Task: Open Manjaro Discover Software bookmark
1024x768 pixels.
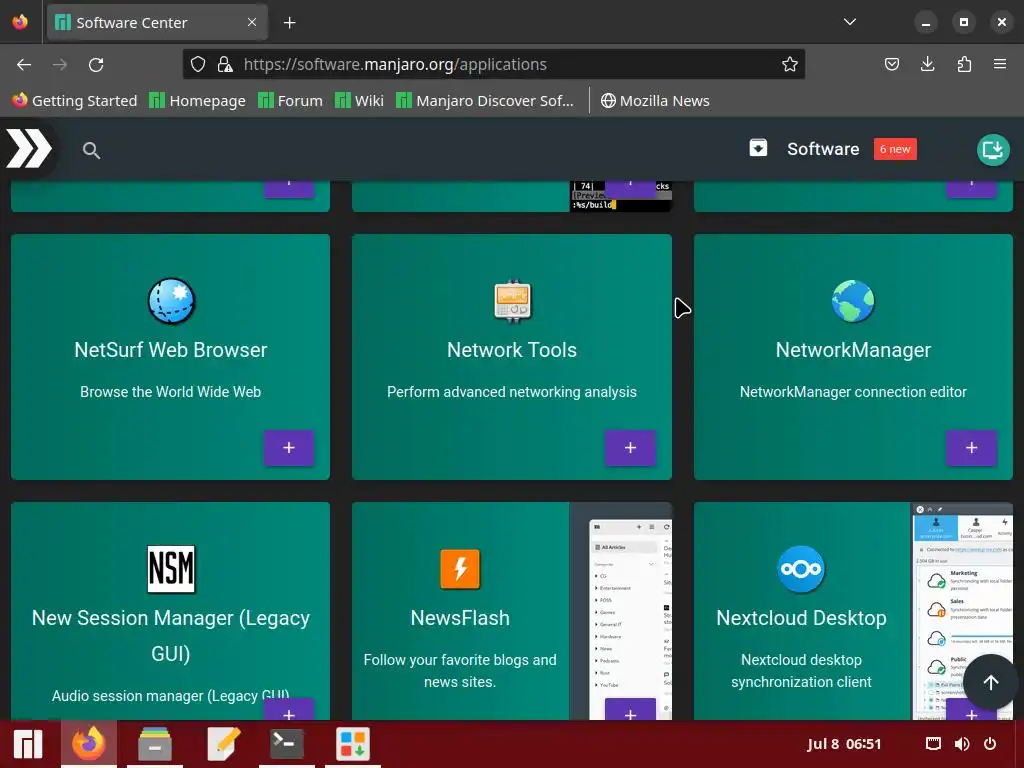Action: tap(485, 101)
